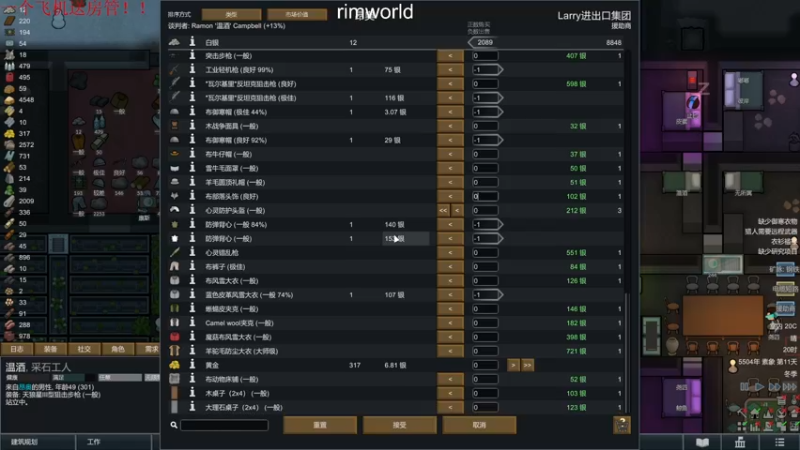Click the 布牛仔帽 cowboy hat icon
Image resolution: width=800 pixels, height=450 pixels.
174,154
